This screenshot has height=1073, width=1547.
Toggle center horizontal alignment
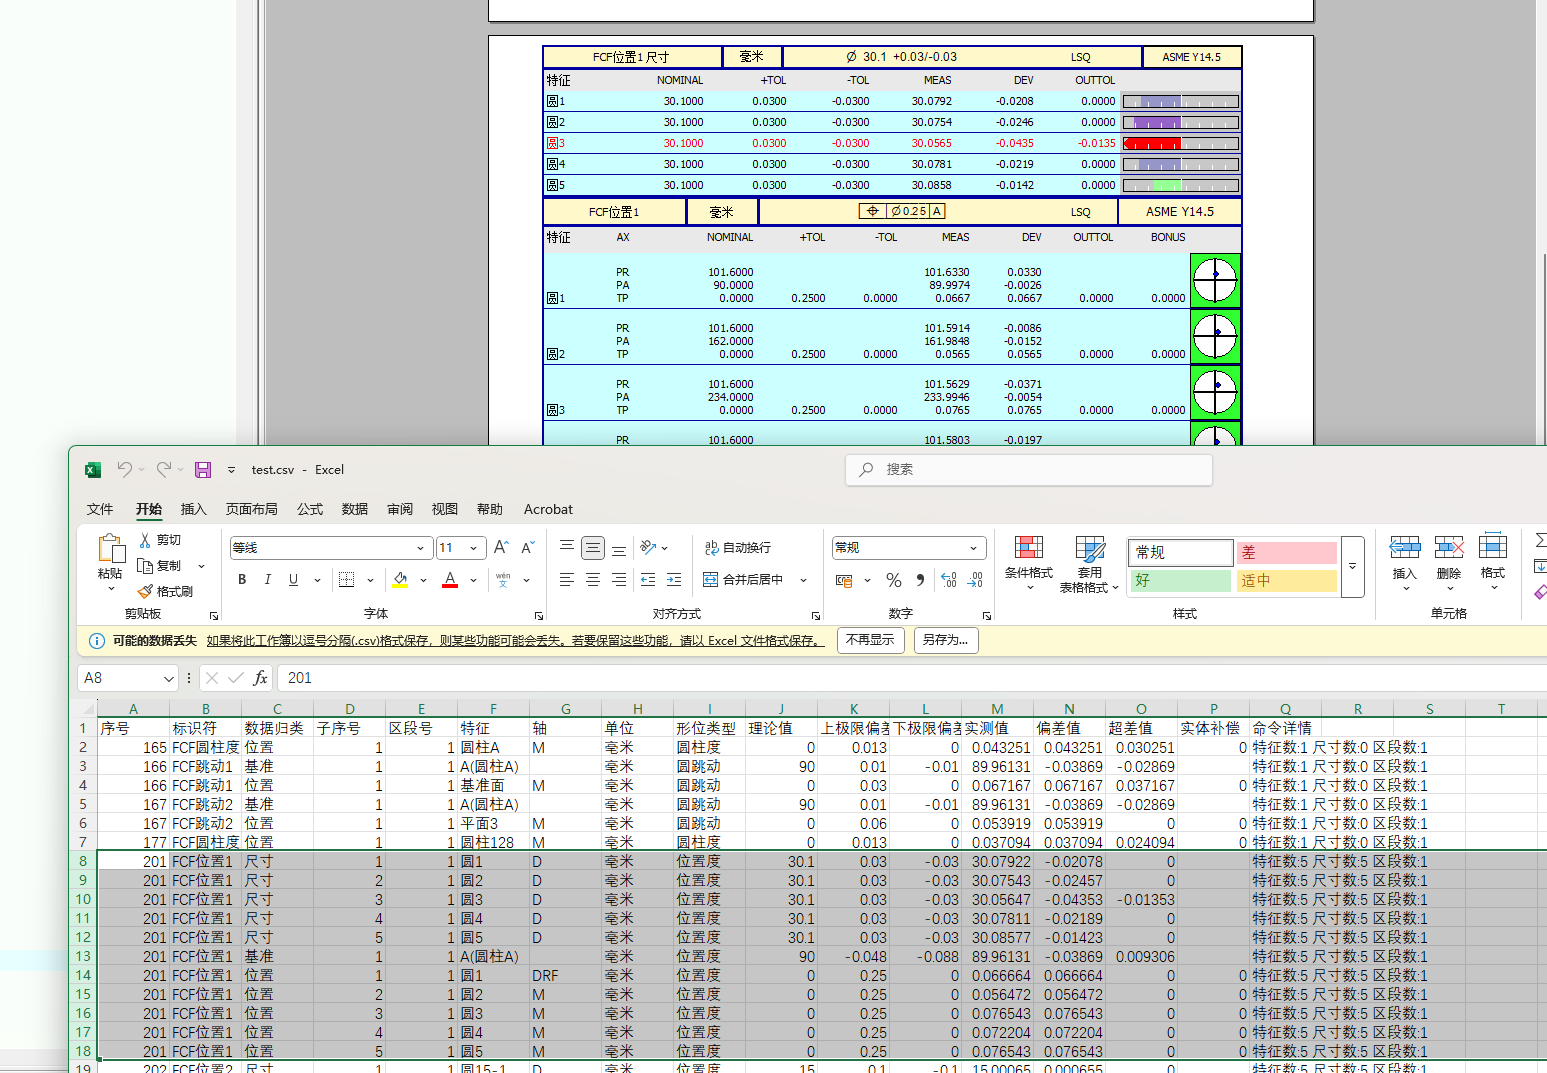[593, 580]
